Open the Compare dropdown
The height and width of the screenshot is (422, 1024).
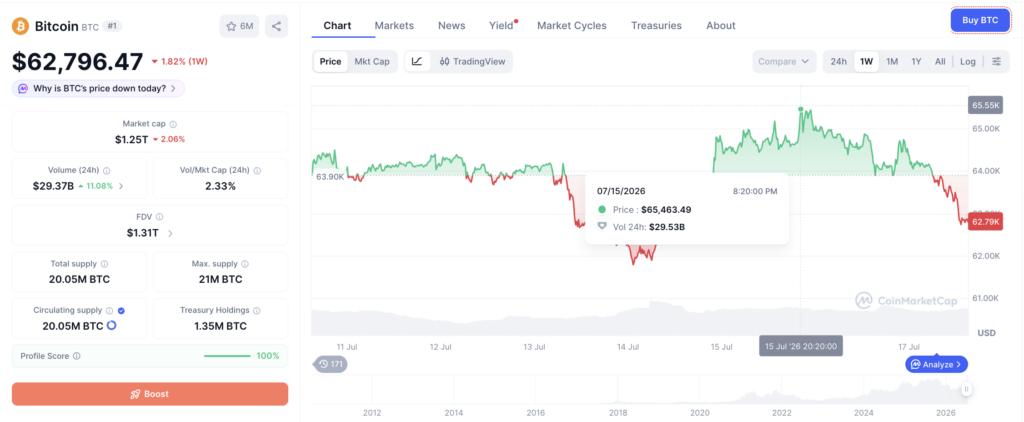click(784, 61)
